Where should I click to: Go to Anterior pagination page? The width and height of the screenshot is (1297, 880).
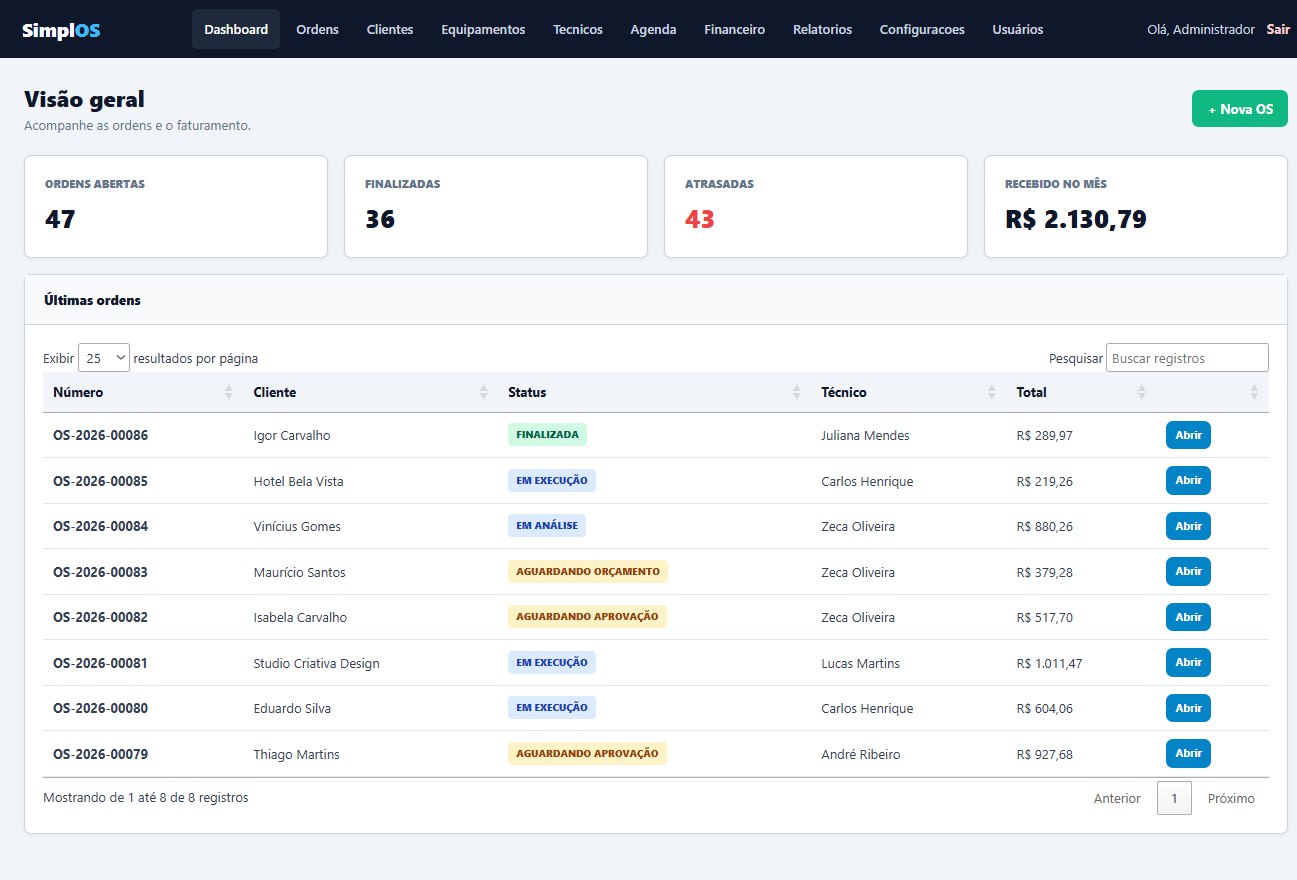(1117, 798)
